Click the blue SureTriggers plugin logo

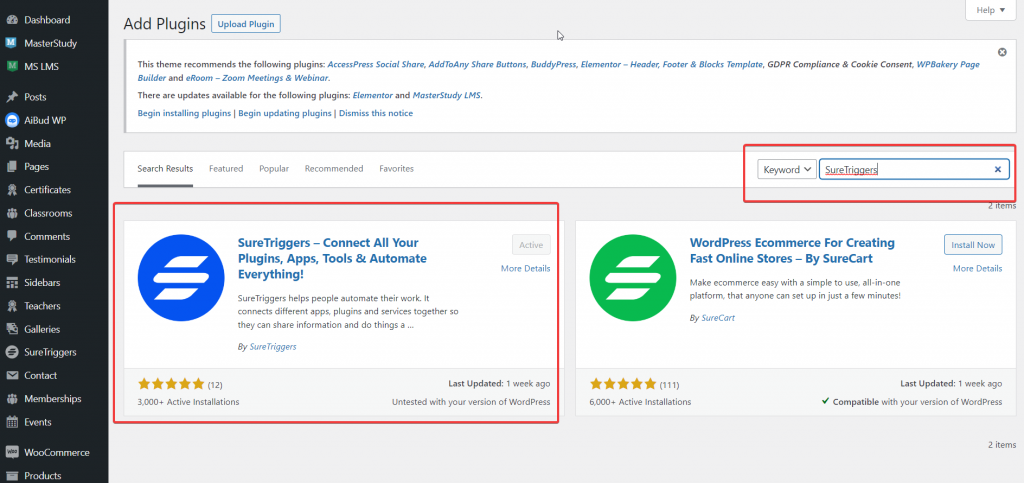[181, 278]
